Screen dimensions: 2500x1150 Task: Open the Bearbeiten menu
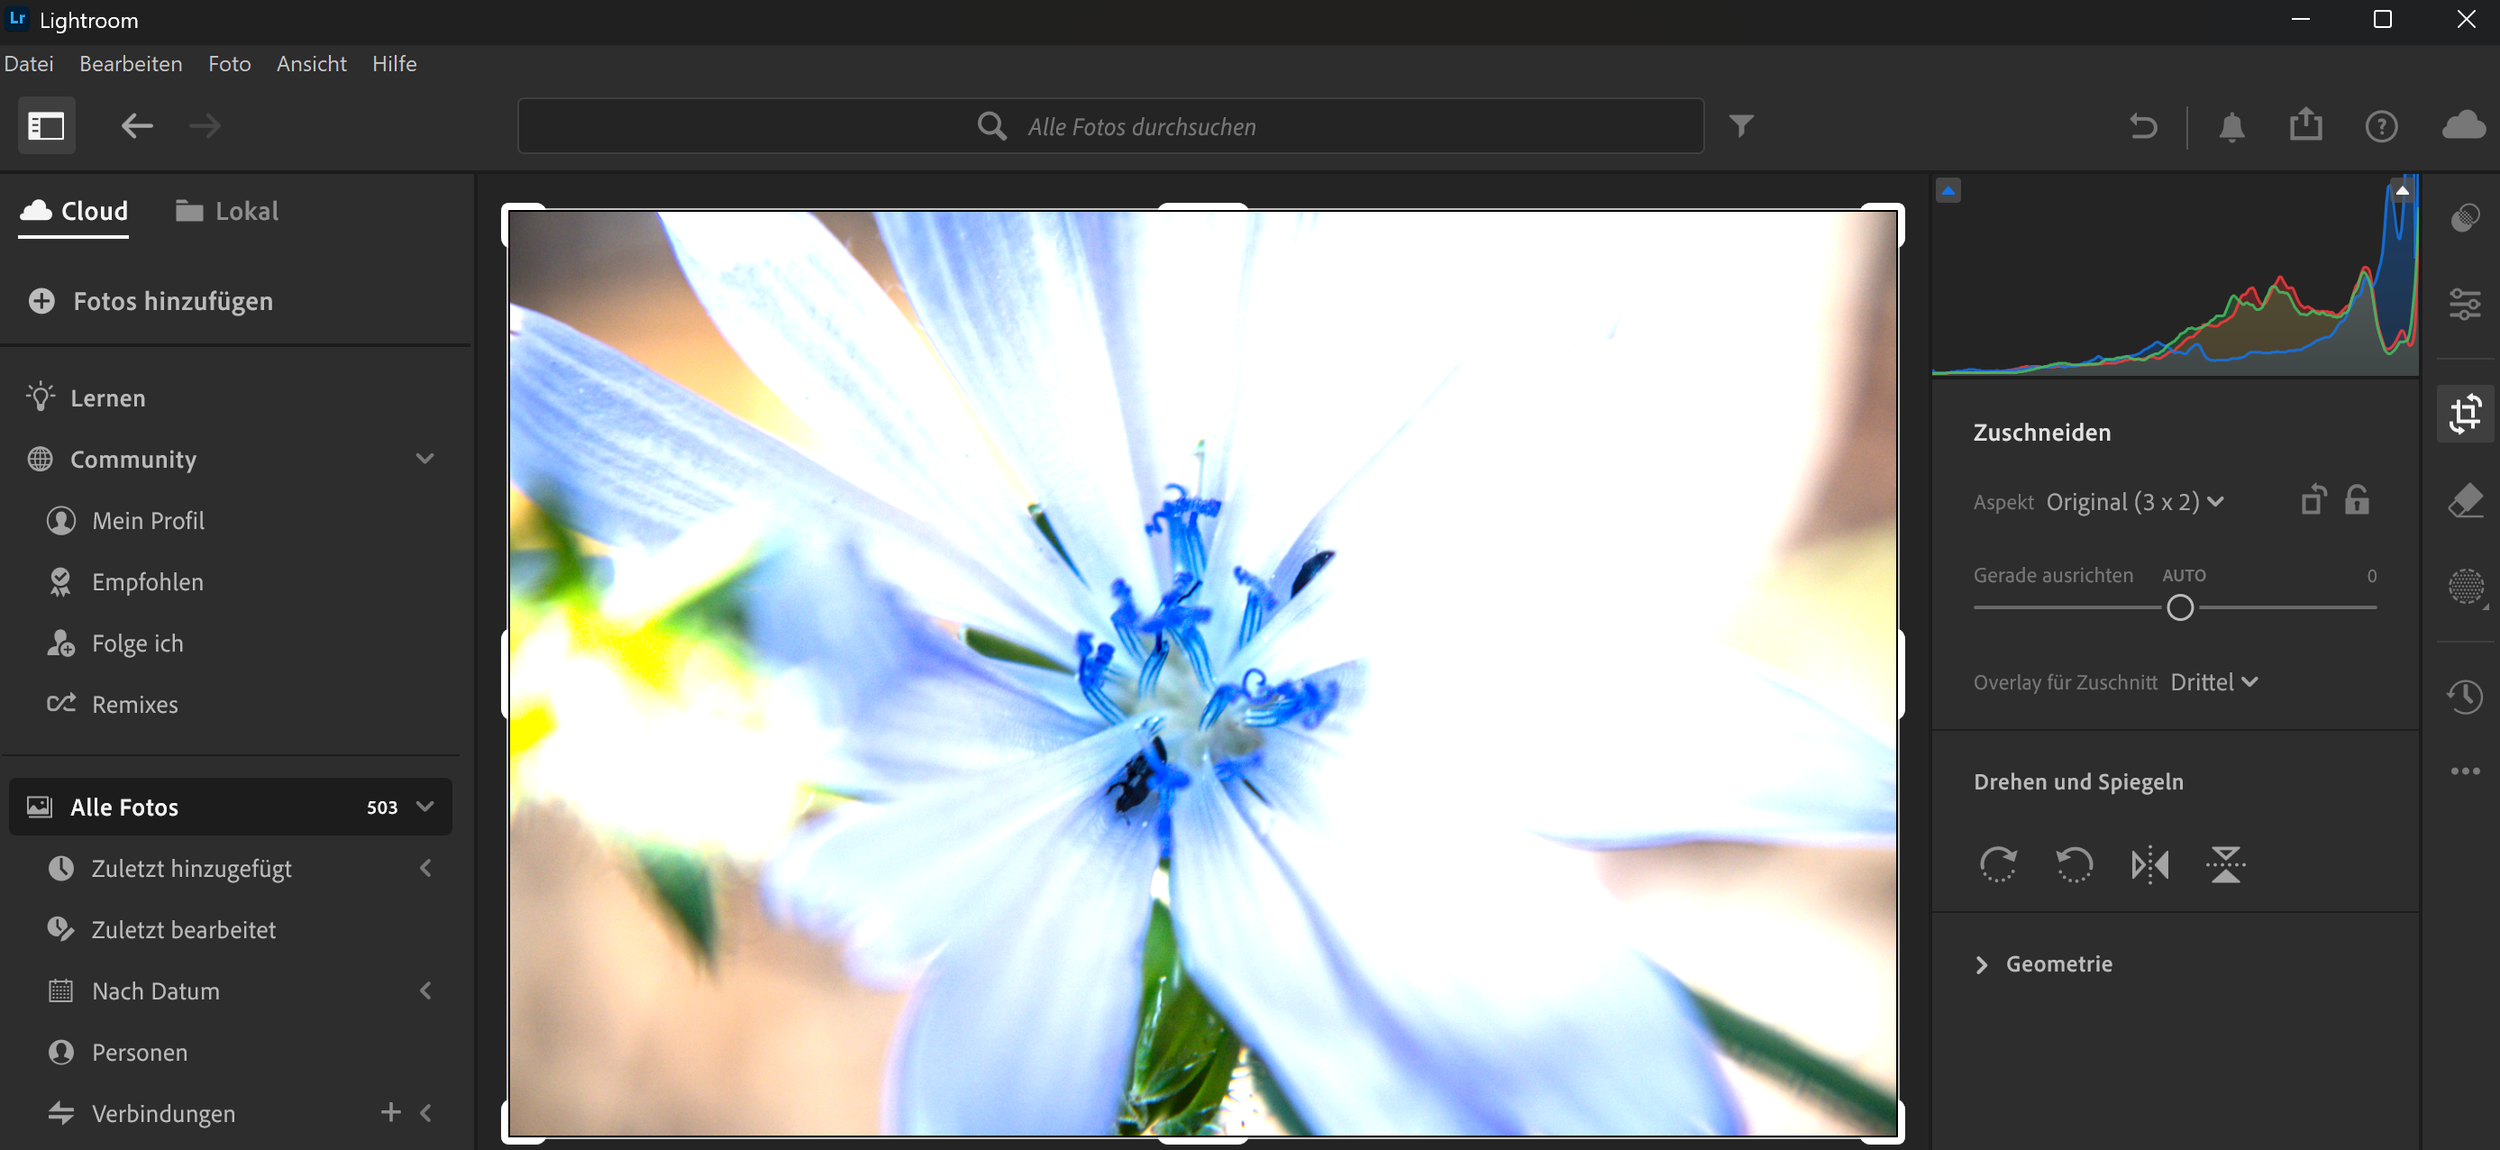131,64
